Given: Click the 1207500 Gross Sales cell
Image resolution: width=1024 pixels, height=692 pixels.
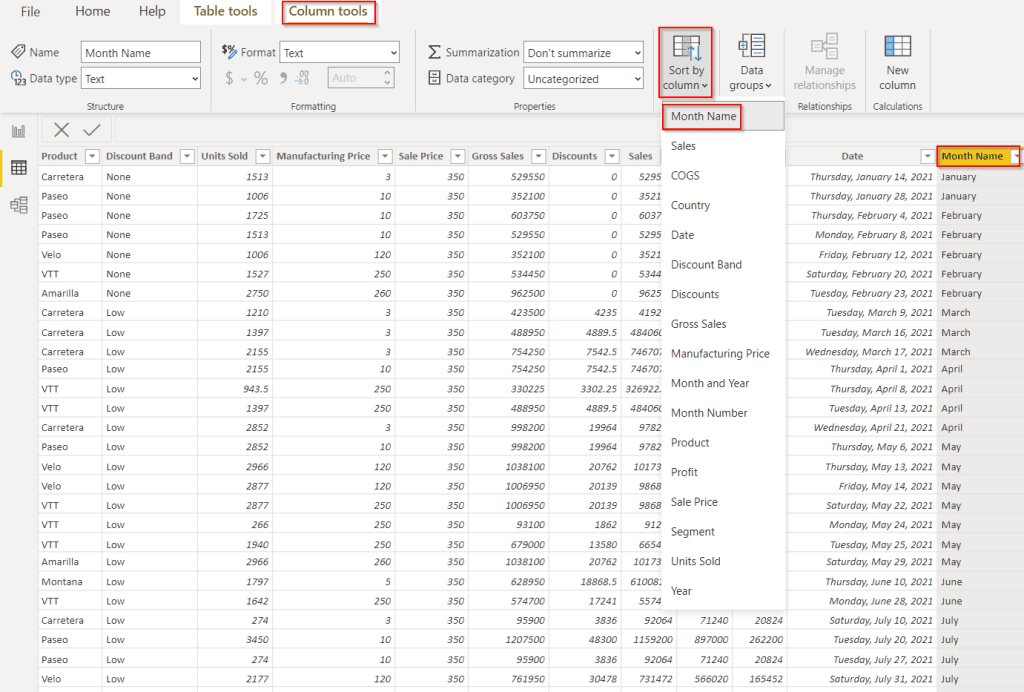Looking at the screenshot, I should [507, 640].
